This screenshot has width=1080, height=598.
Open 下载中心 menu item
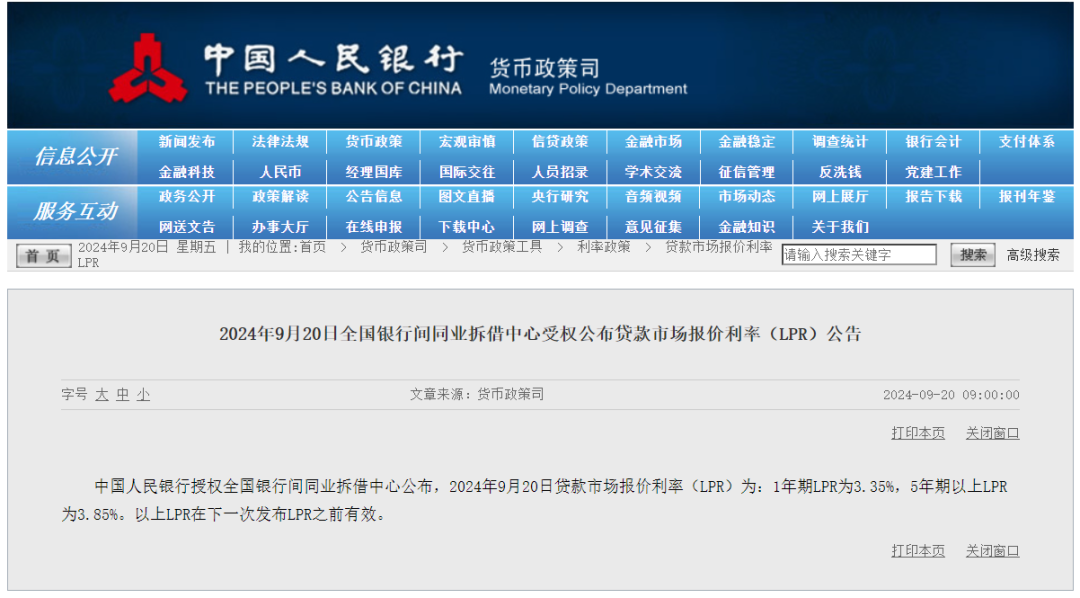(x=467, y=227)
